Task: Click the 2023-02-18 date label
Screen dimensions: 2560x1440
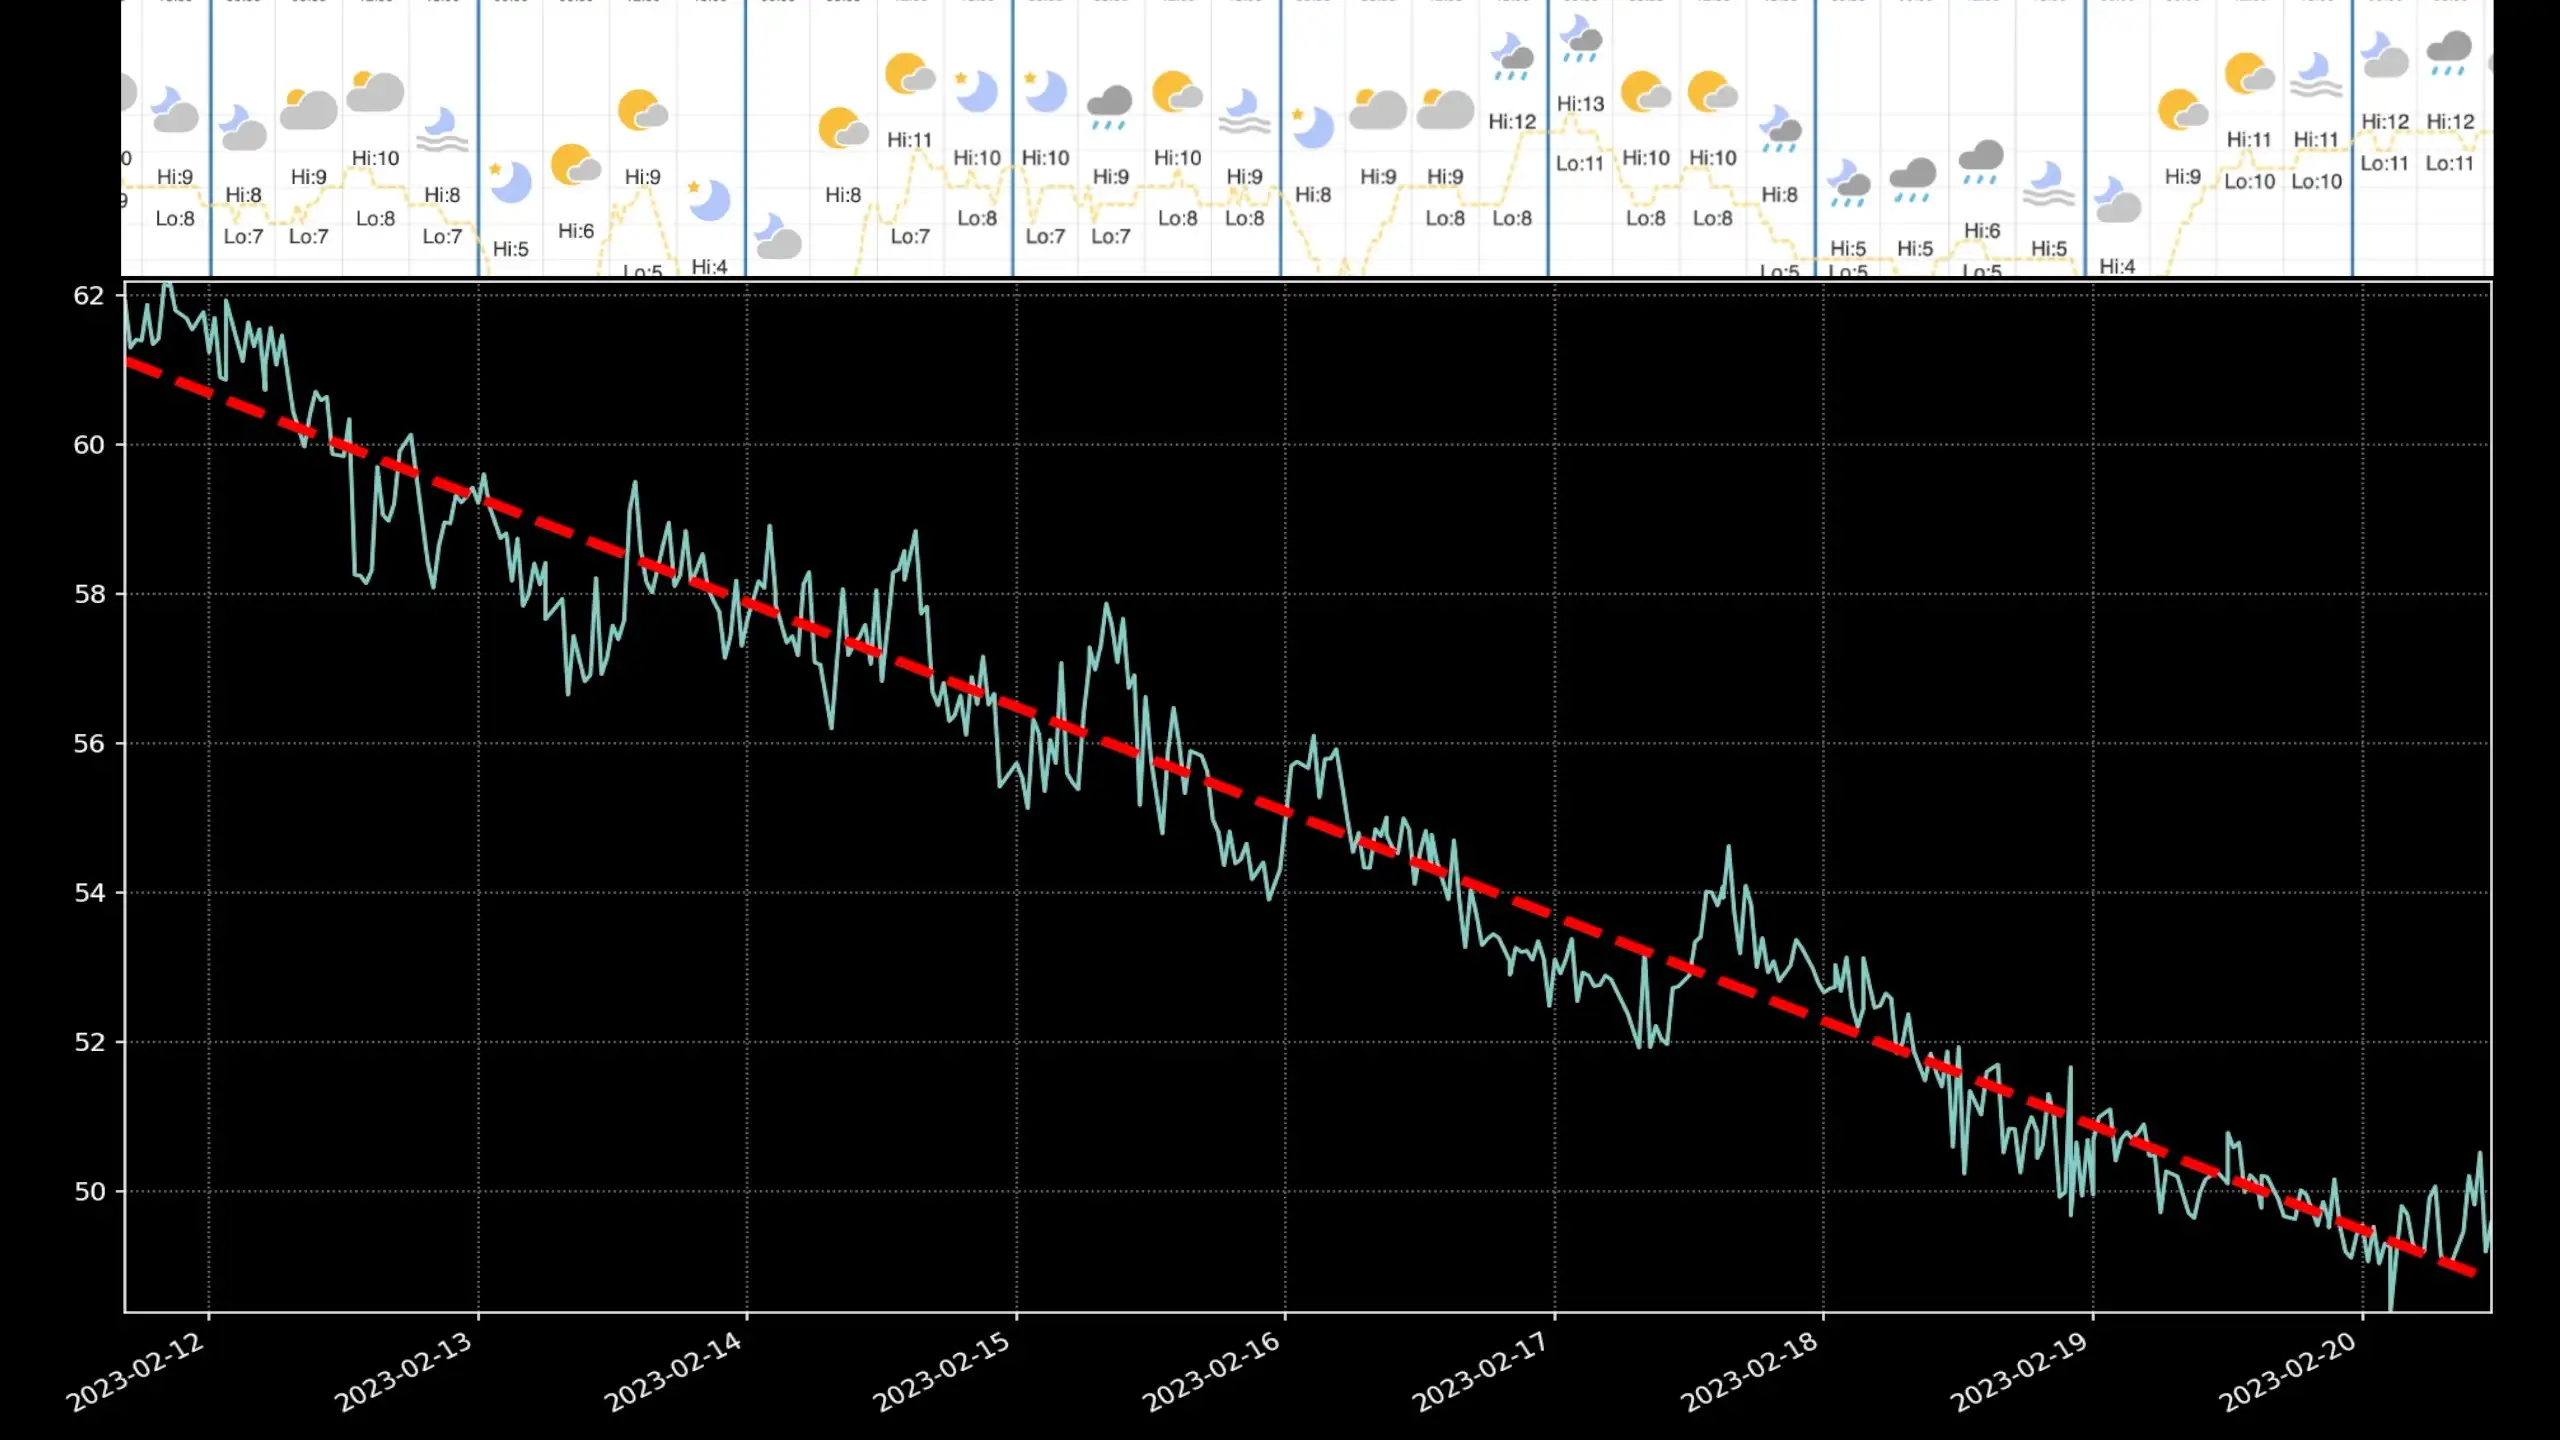Action: coord(1750,1371)
